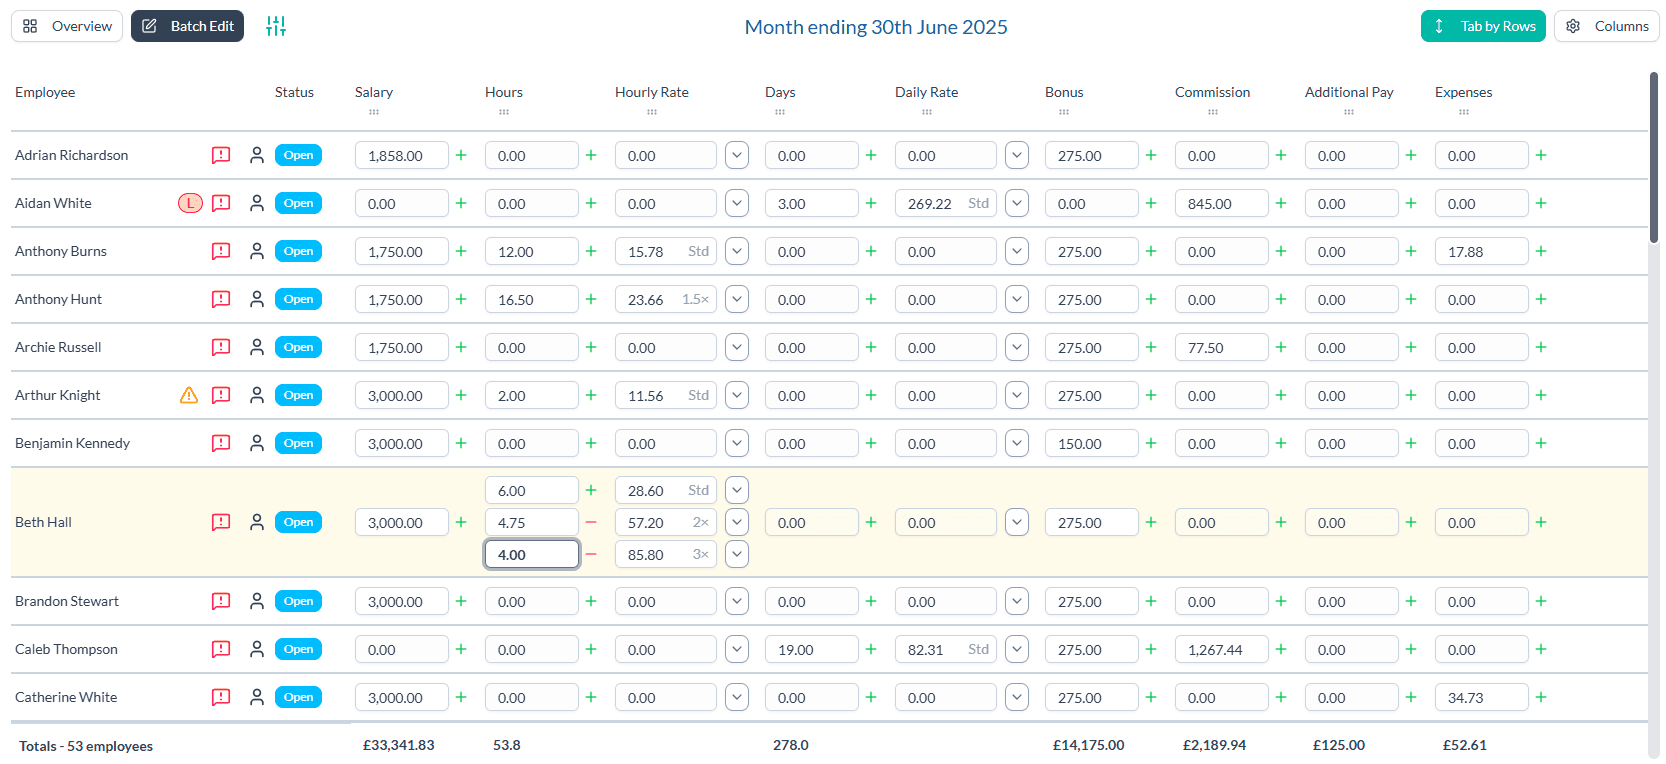Expand hourly rate dropdown for Anthony Hunt
1666x764 pixels.
point(737,299)
